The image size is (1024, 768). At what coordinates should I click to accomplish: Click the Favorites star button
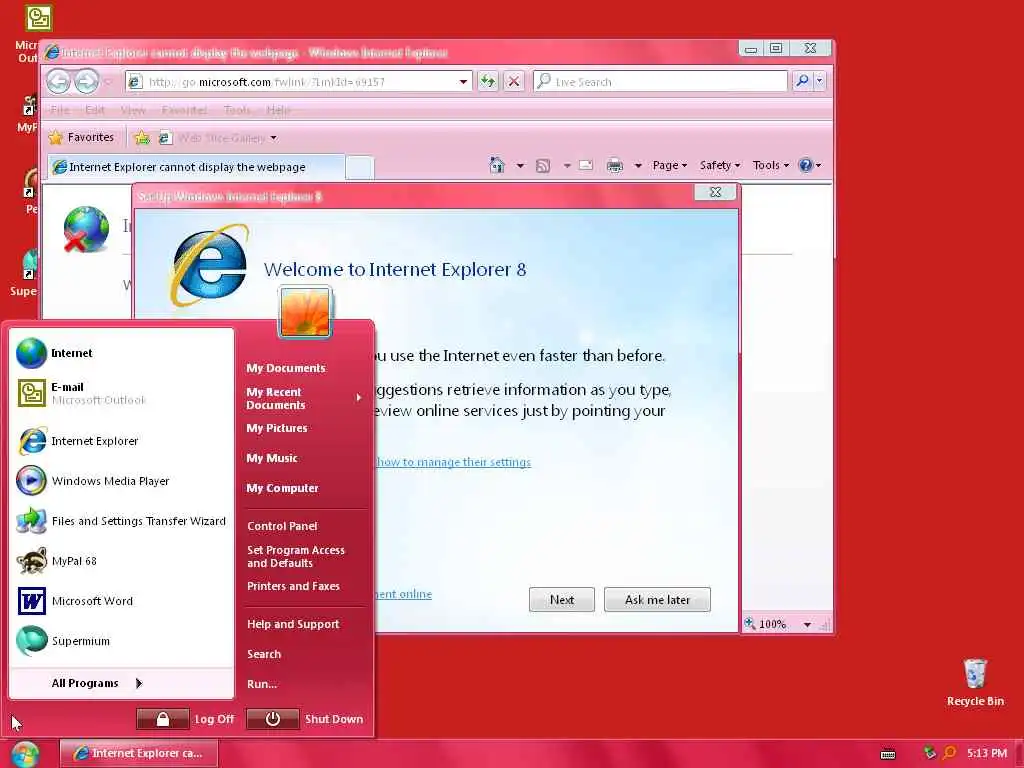tap(82, 137)
